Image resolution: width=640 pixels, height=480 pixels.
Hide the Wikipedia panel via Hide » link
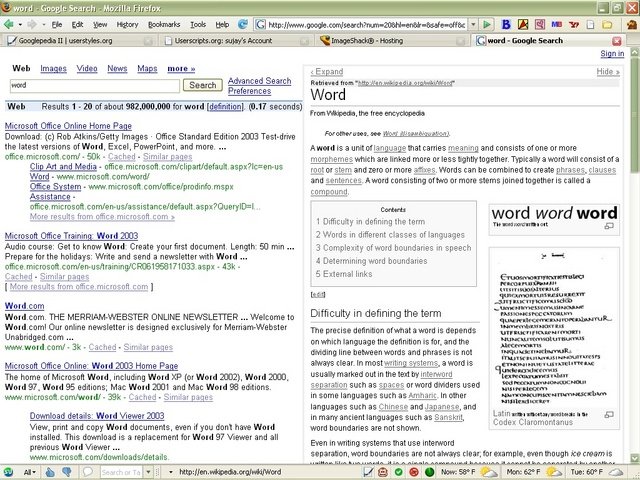point(608,72)
